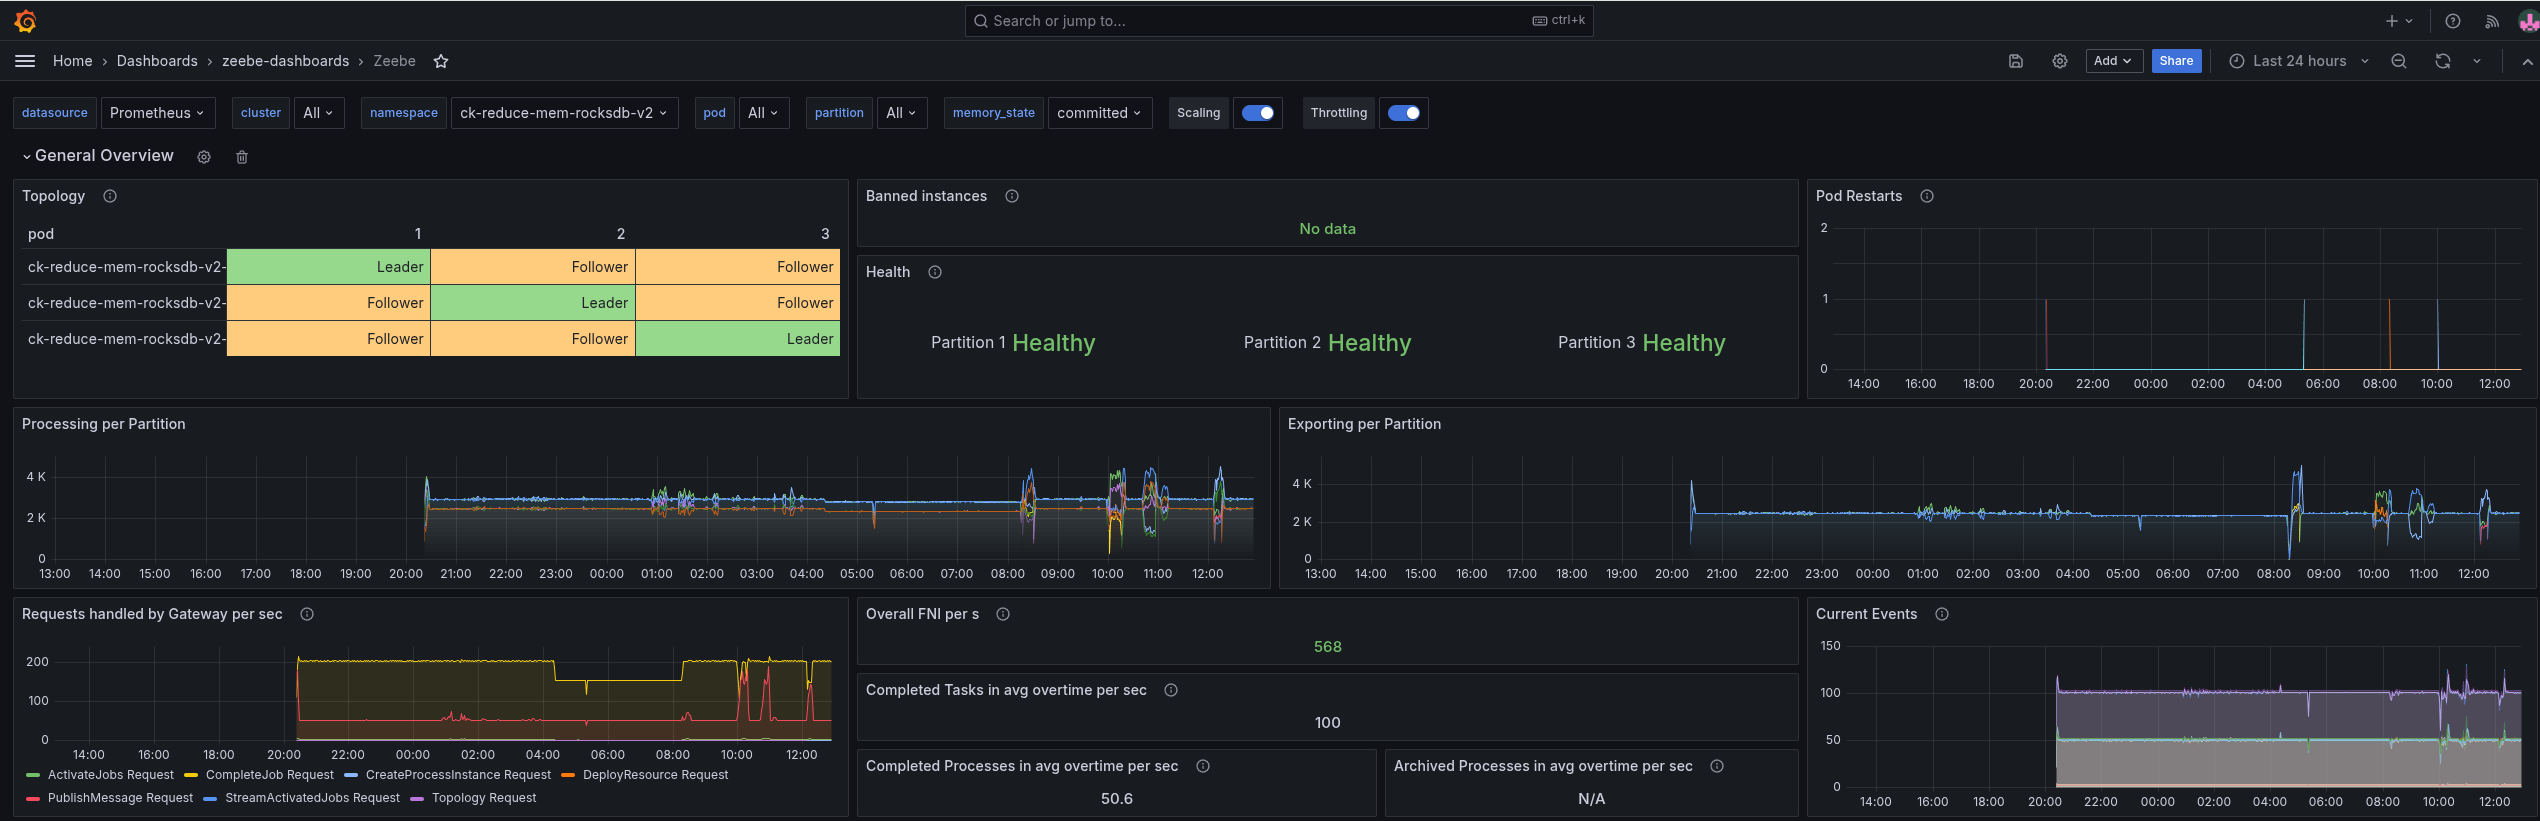The width and height of the screenshot is (2540, 821).
Task: Open General Overview row settings gear
Action: 204,157
